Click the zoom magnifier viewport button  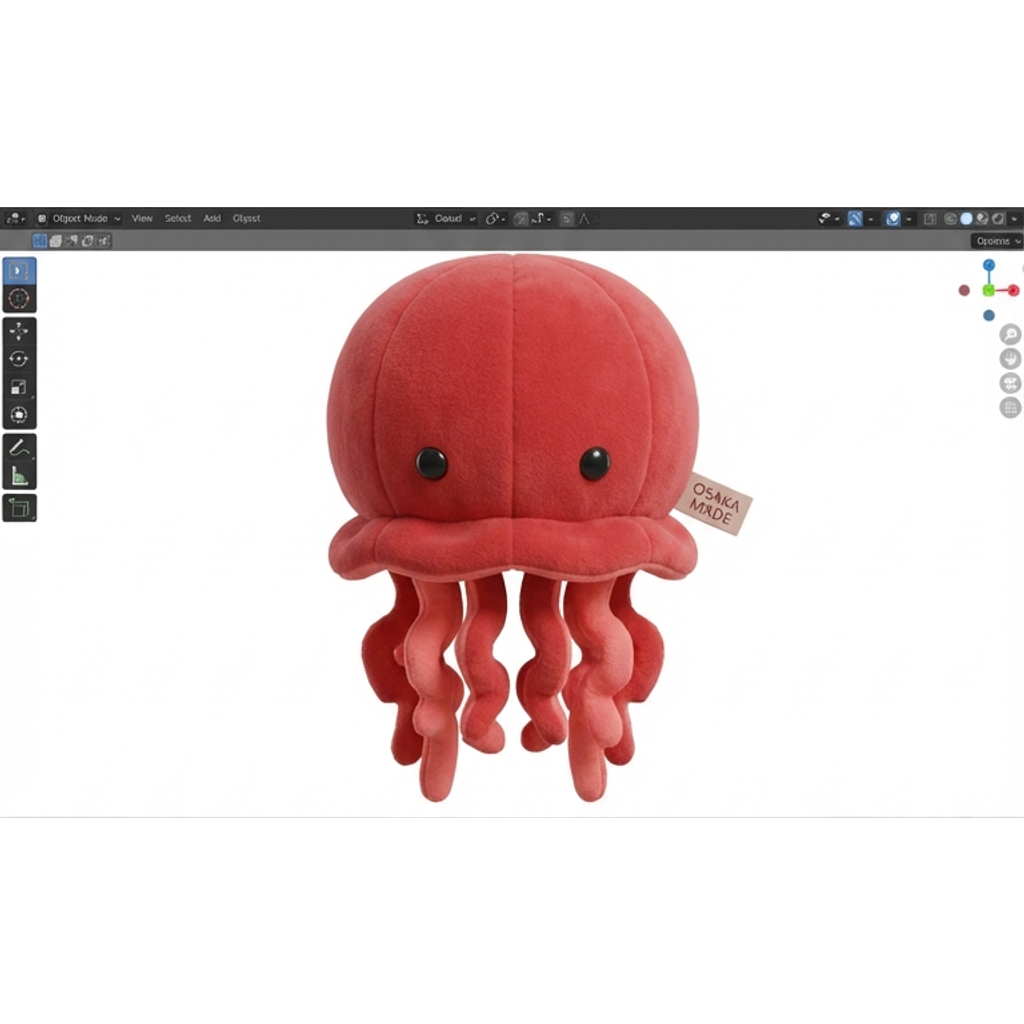[x=1010, y=334]
